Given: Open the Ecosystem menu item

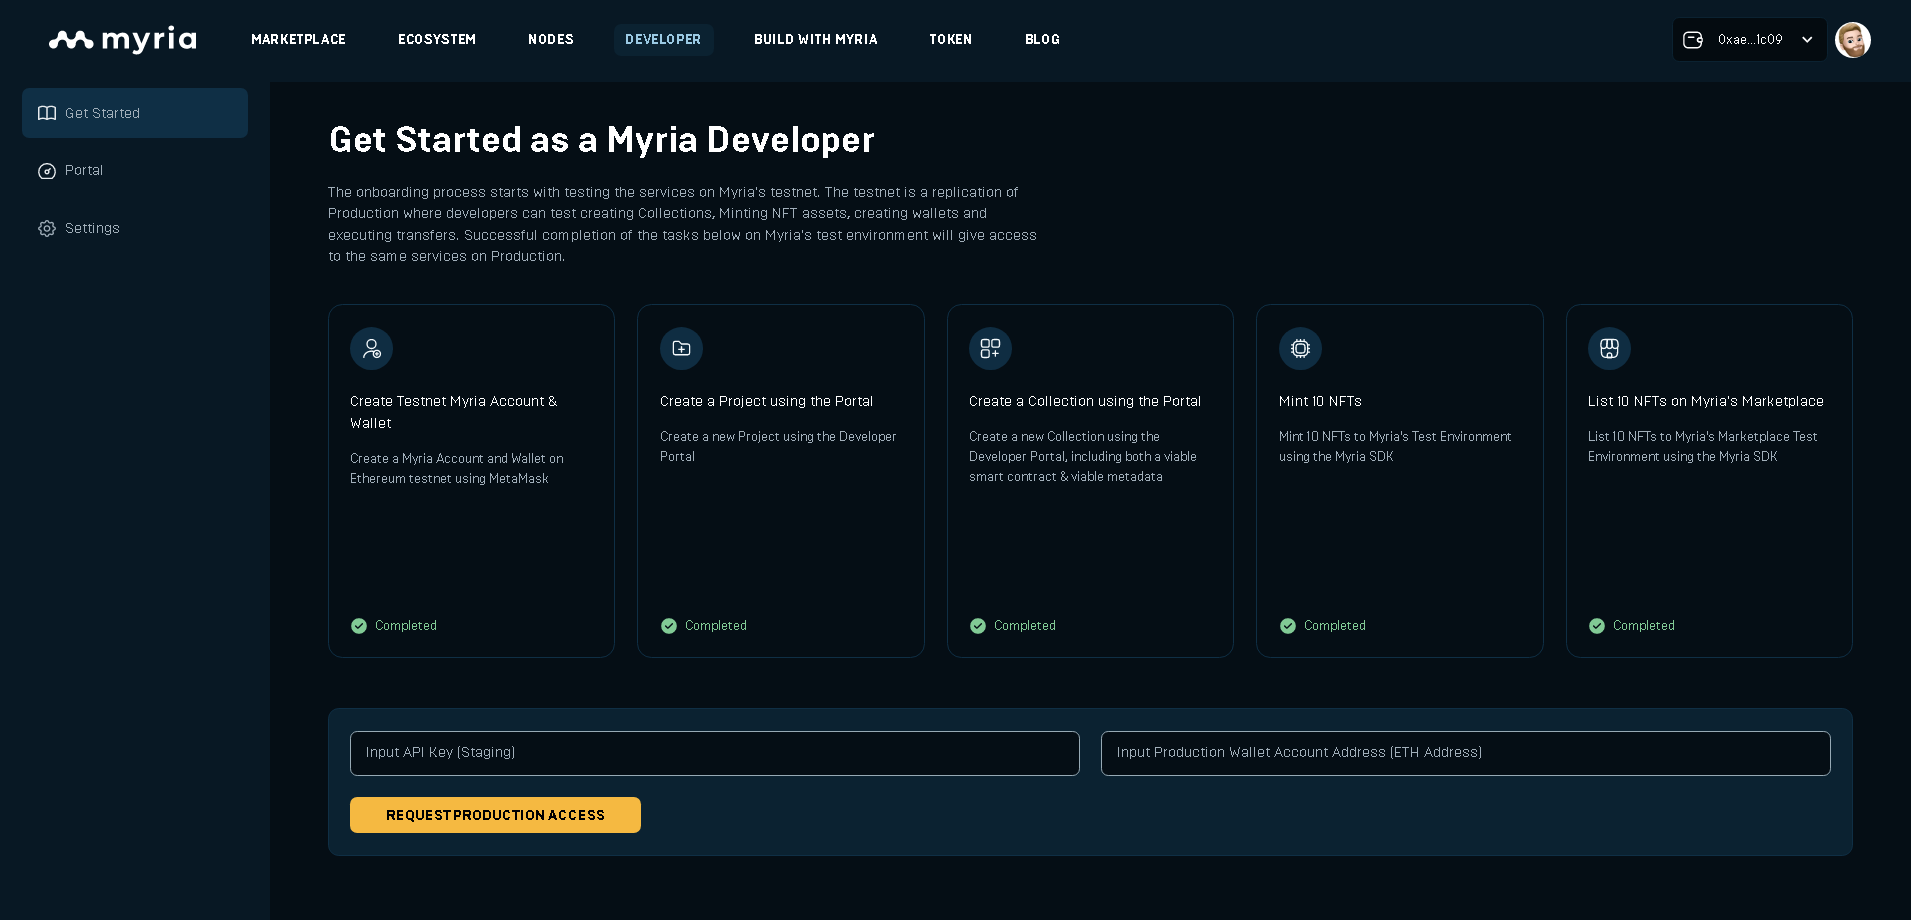Looking at the screenshot, I should coord(437,40).
